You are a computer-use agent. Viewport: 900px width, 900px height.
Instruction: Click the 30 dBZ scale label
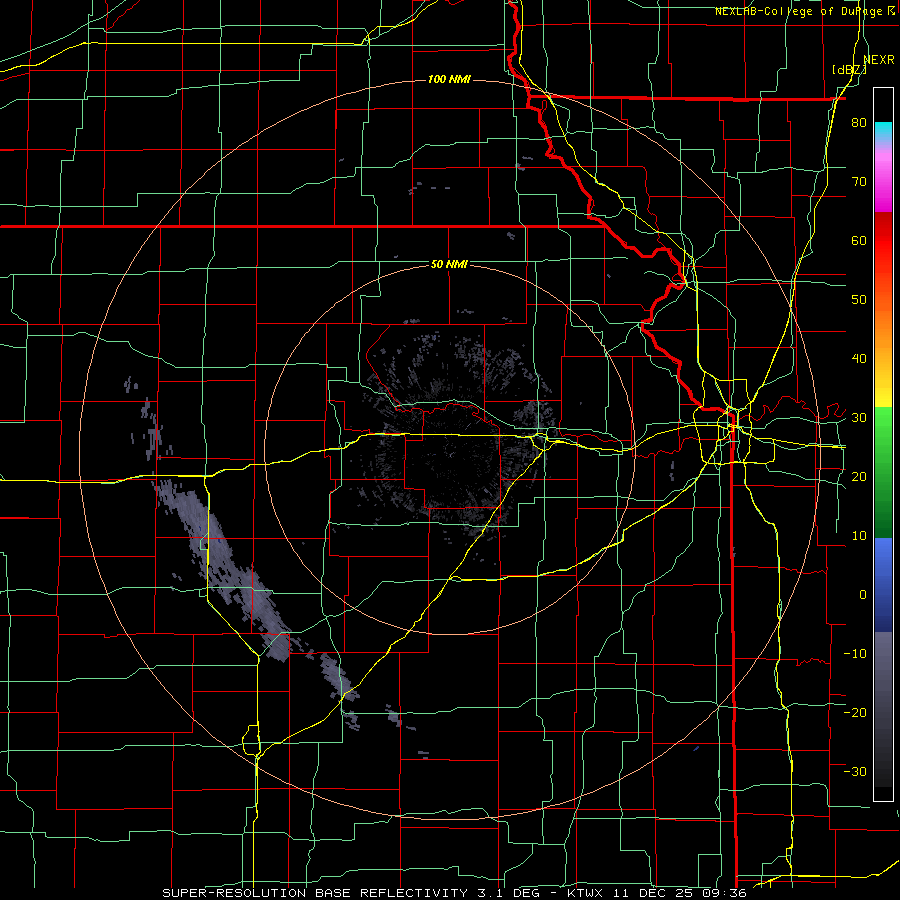tap(859, 418)
